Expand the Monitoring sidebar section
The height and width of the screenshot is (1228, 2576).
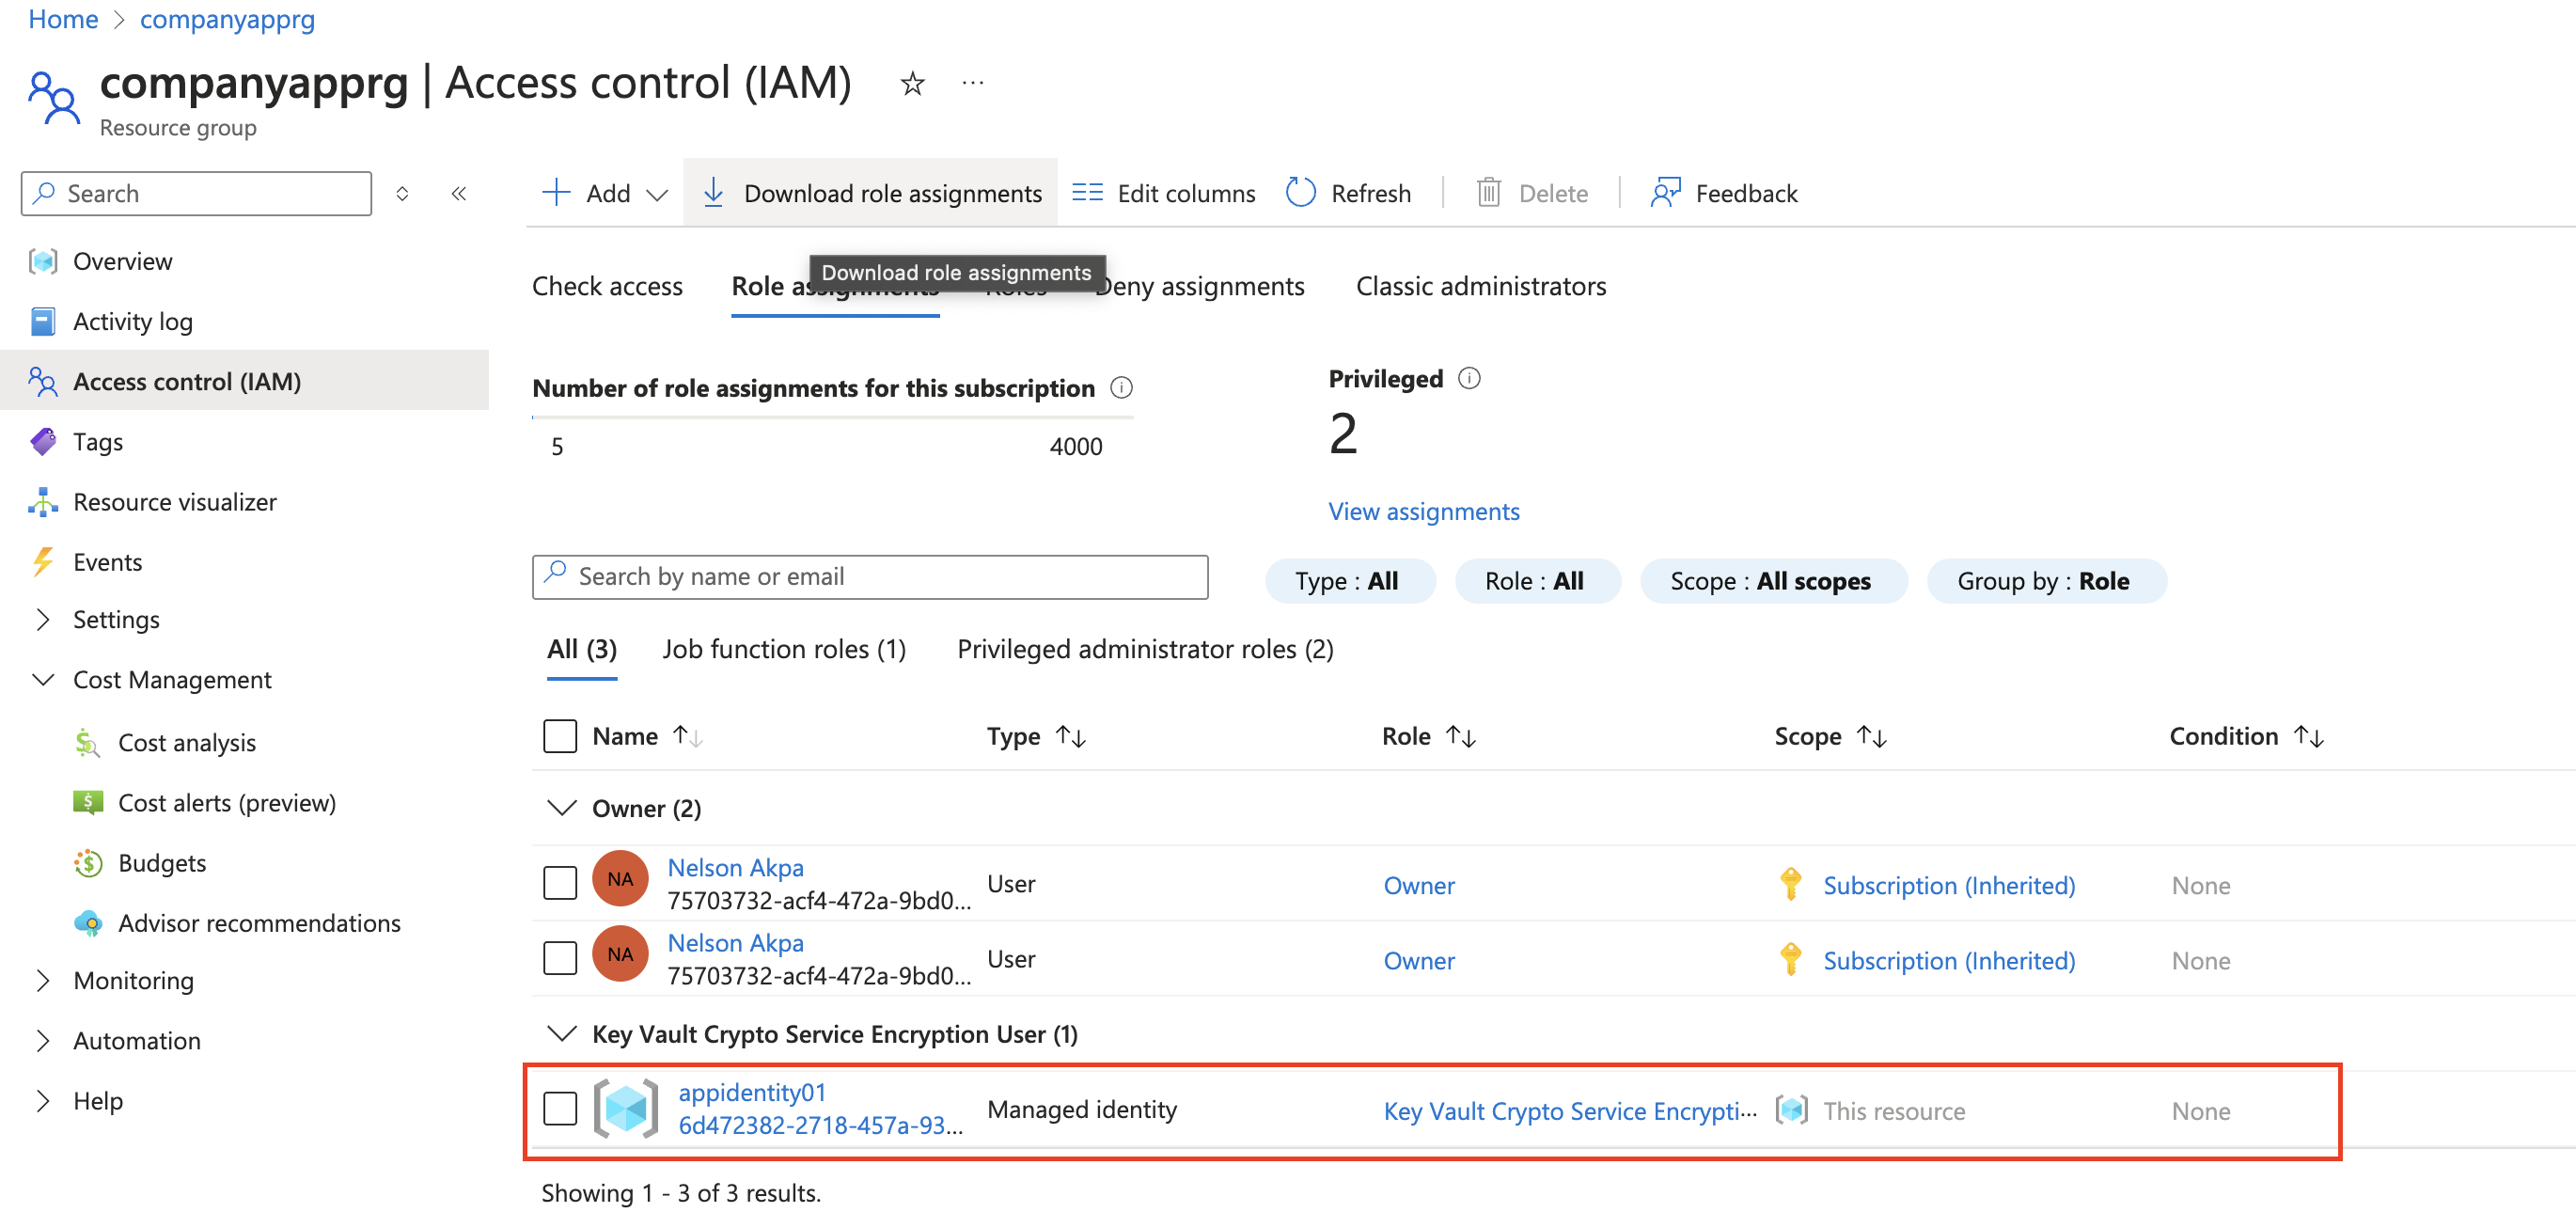tap(43, 980)
